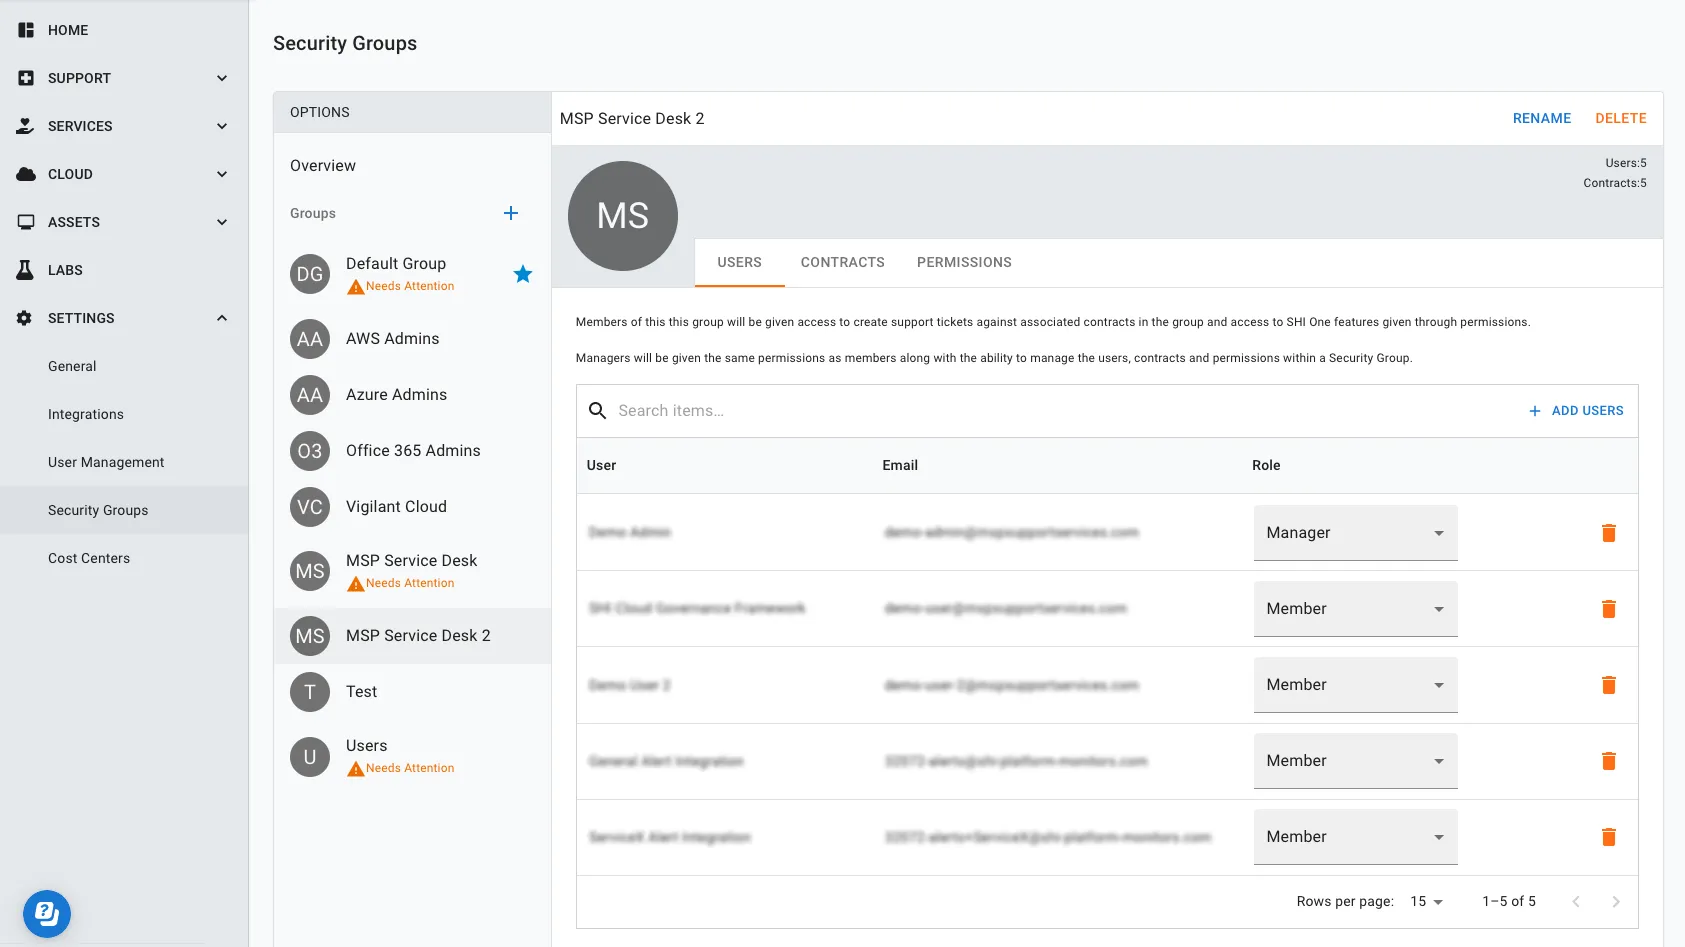Click the large MS group avatar
Screen dimensions: 1685x947
pos(623,216)
